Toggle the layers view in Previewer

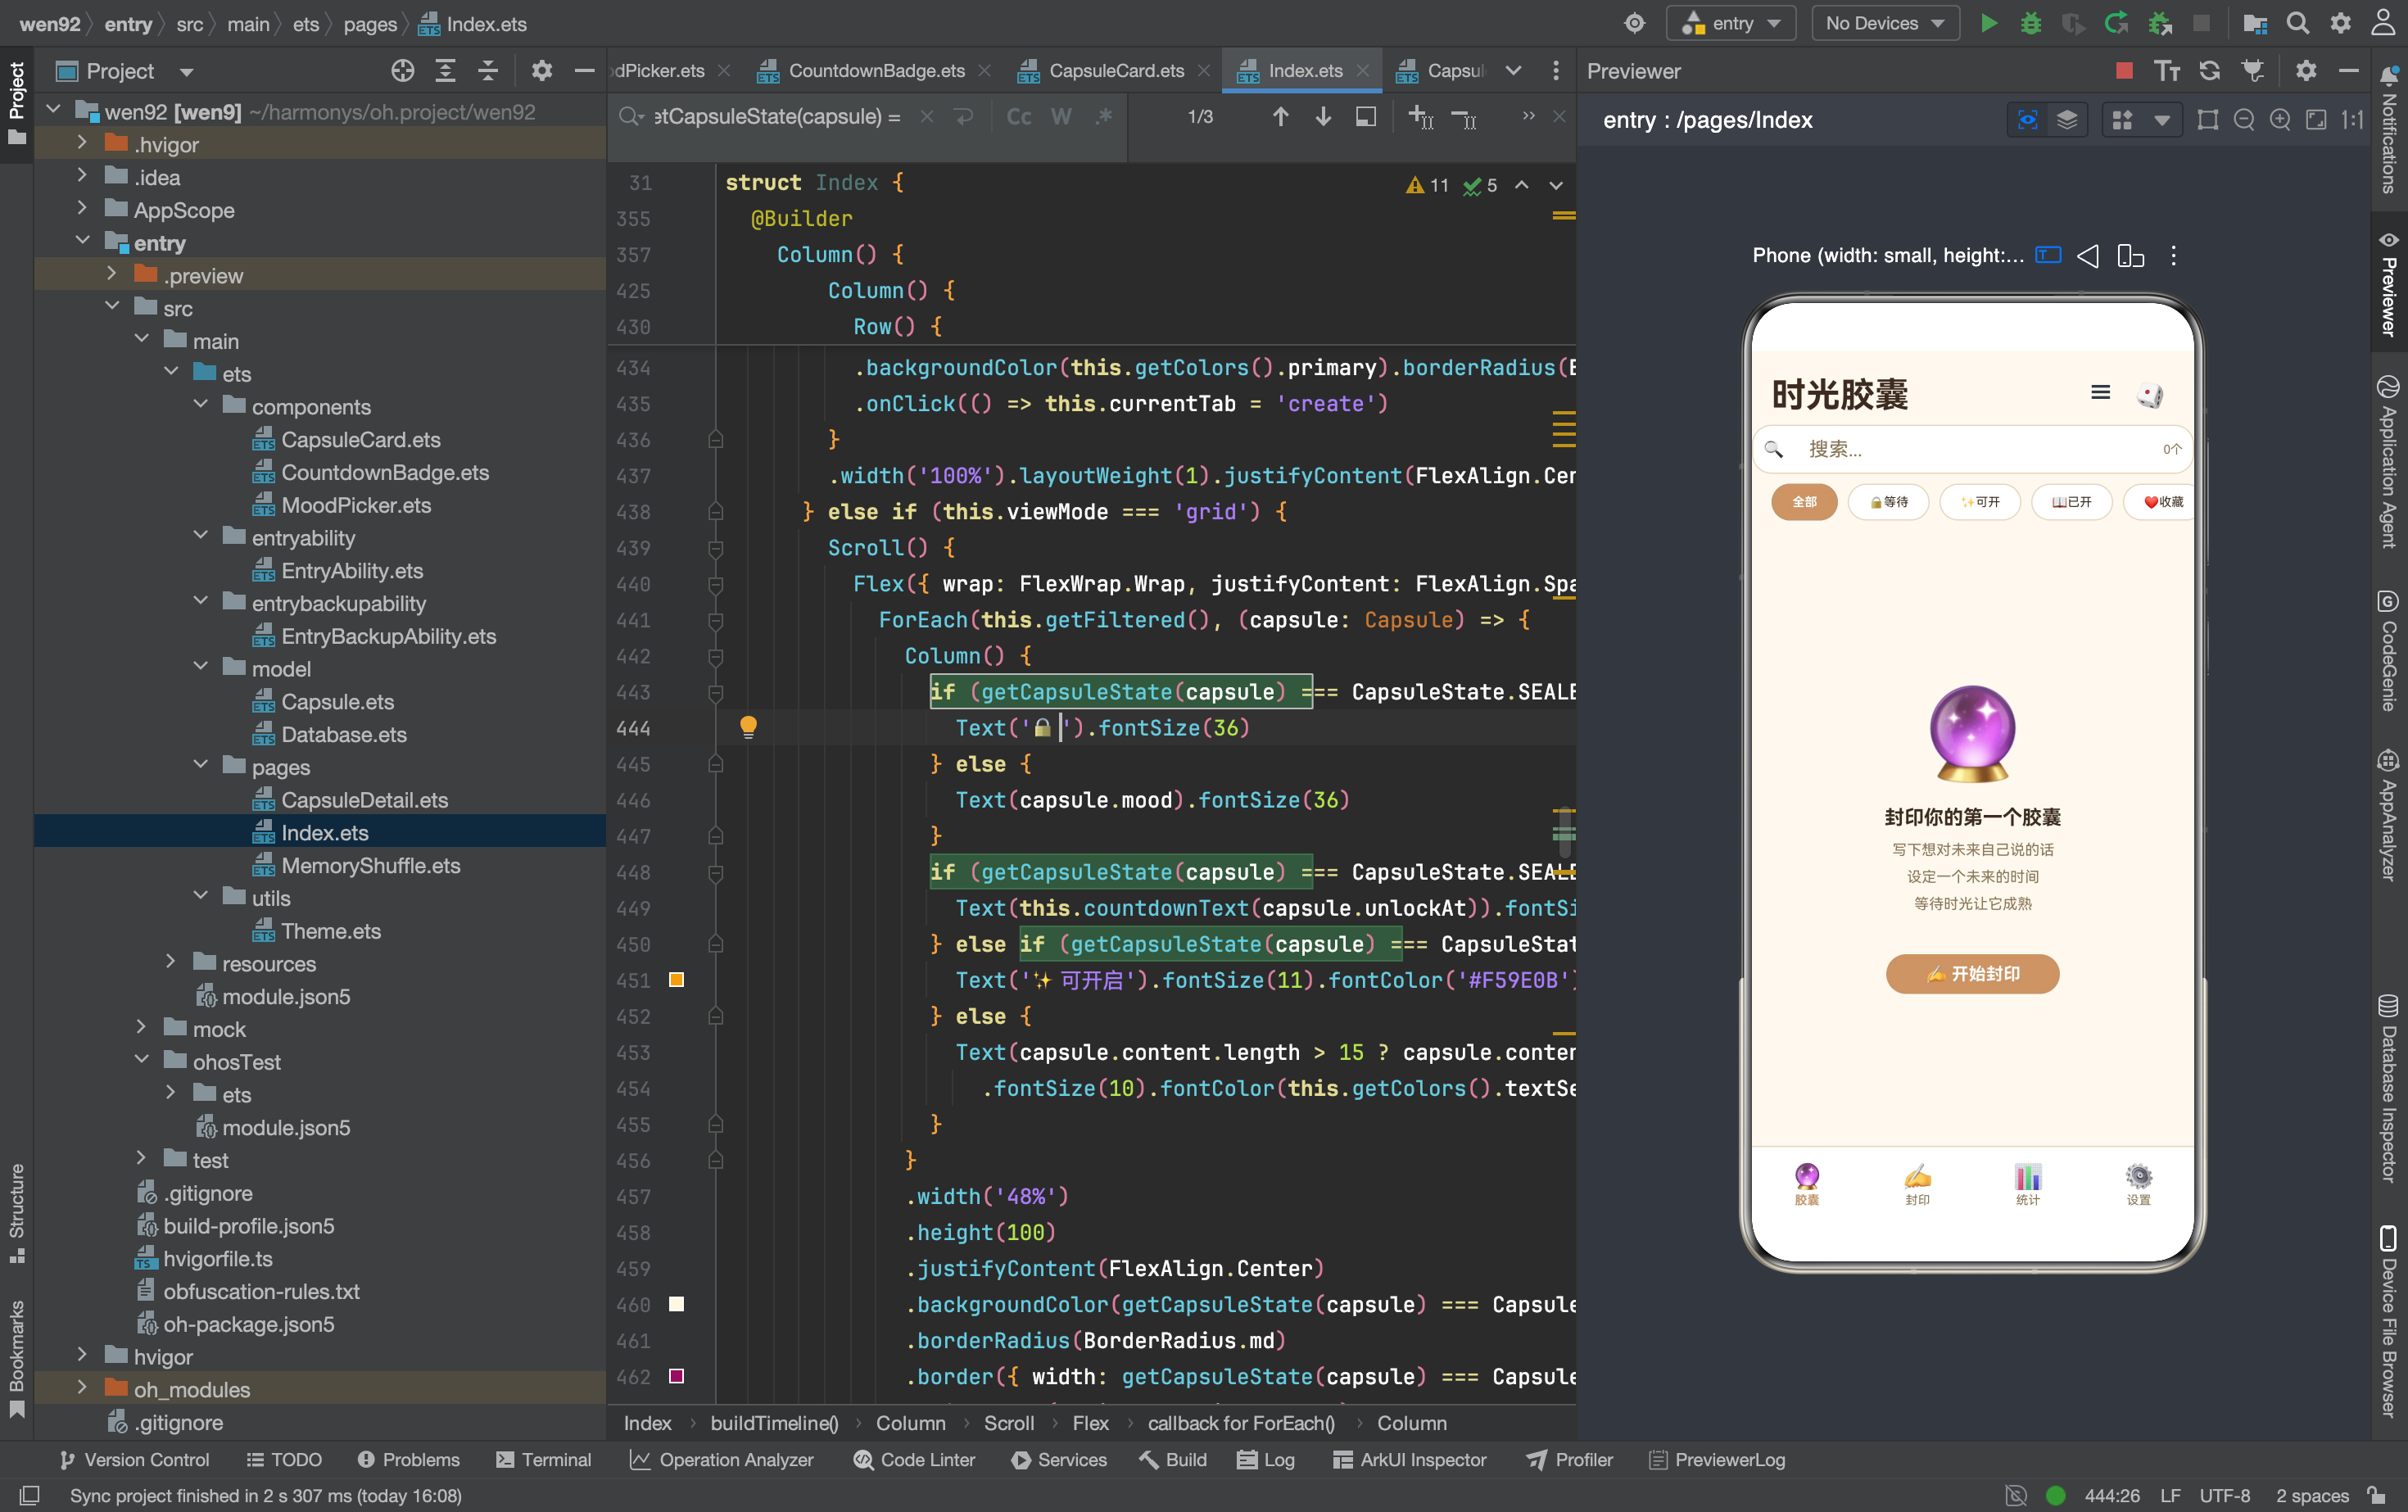[2067, 120]
